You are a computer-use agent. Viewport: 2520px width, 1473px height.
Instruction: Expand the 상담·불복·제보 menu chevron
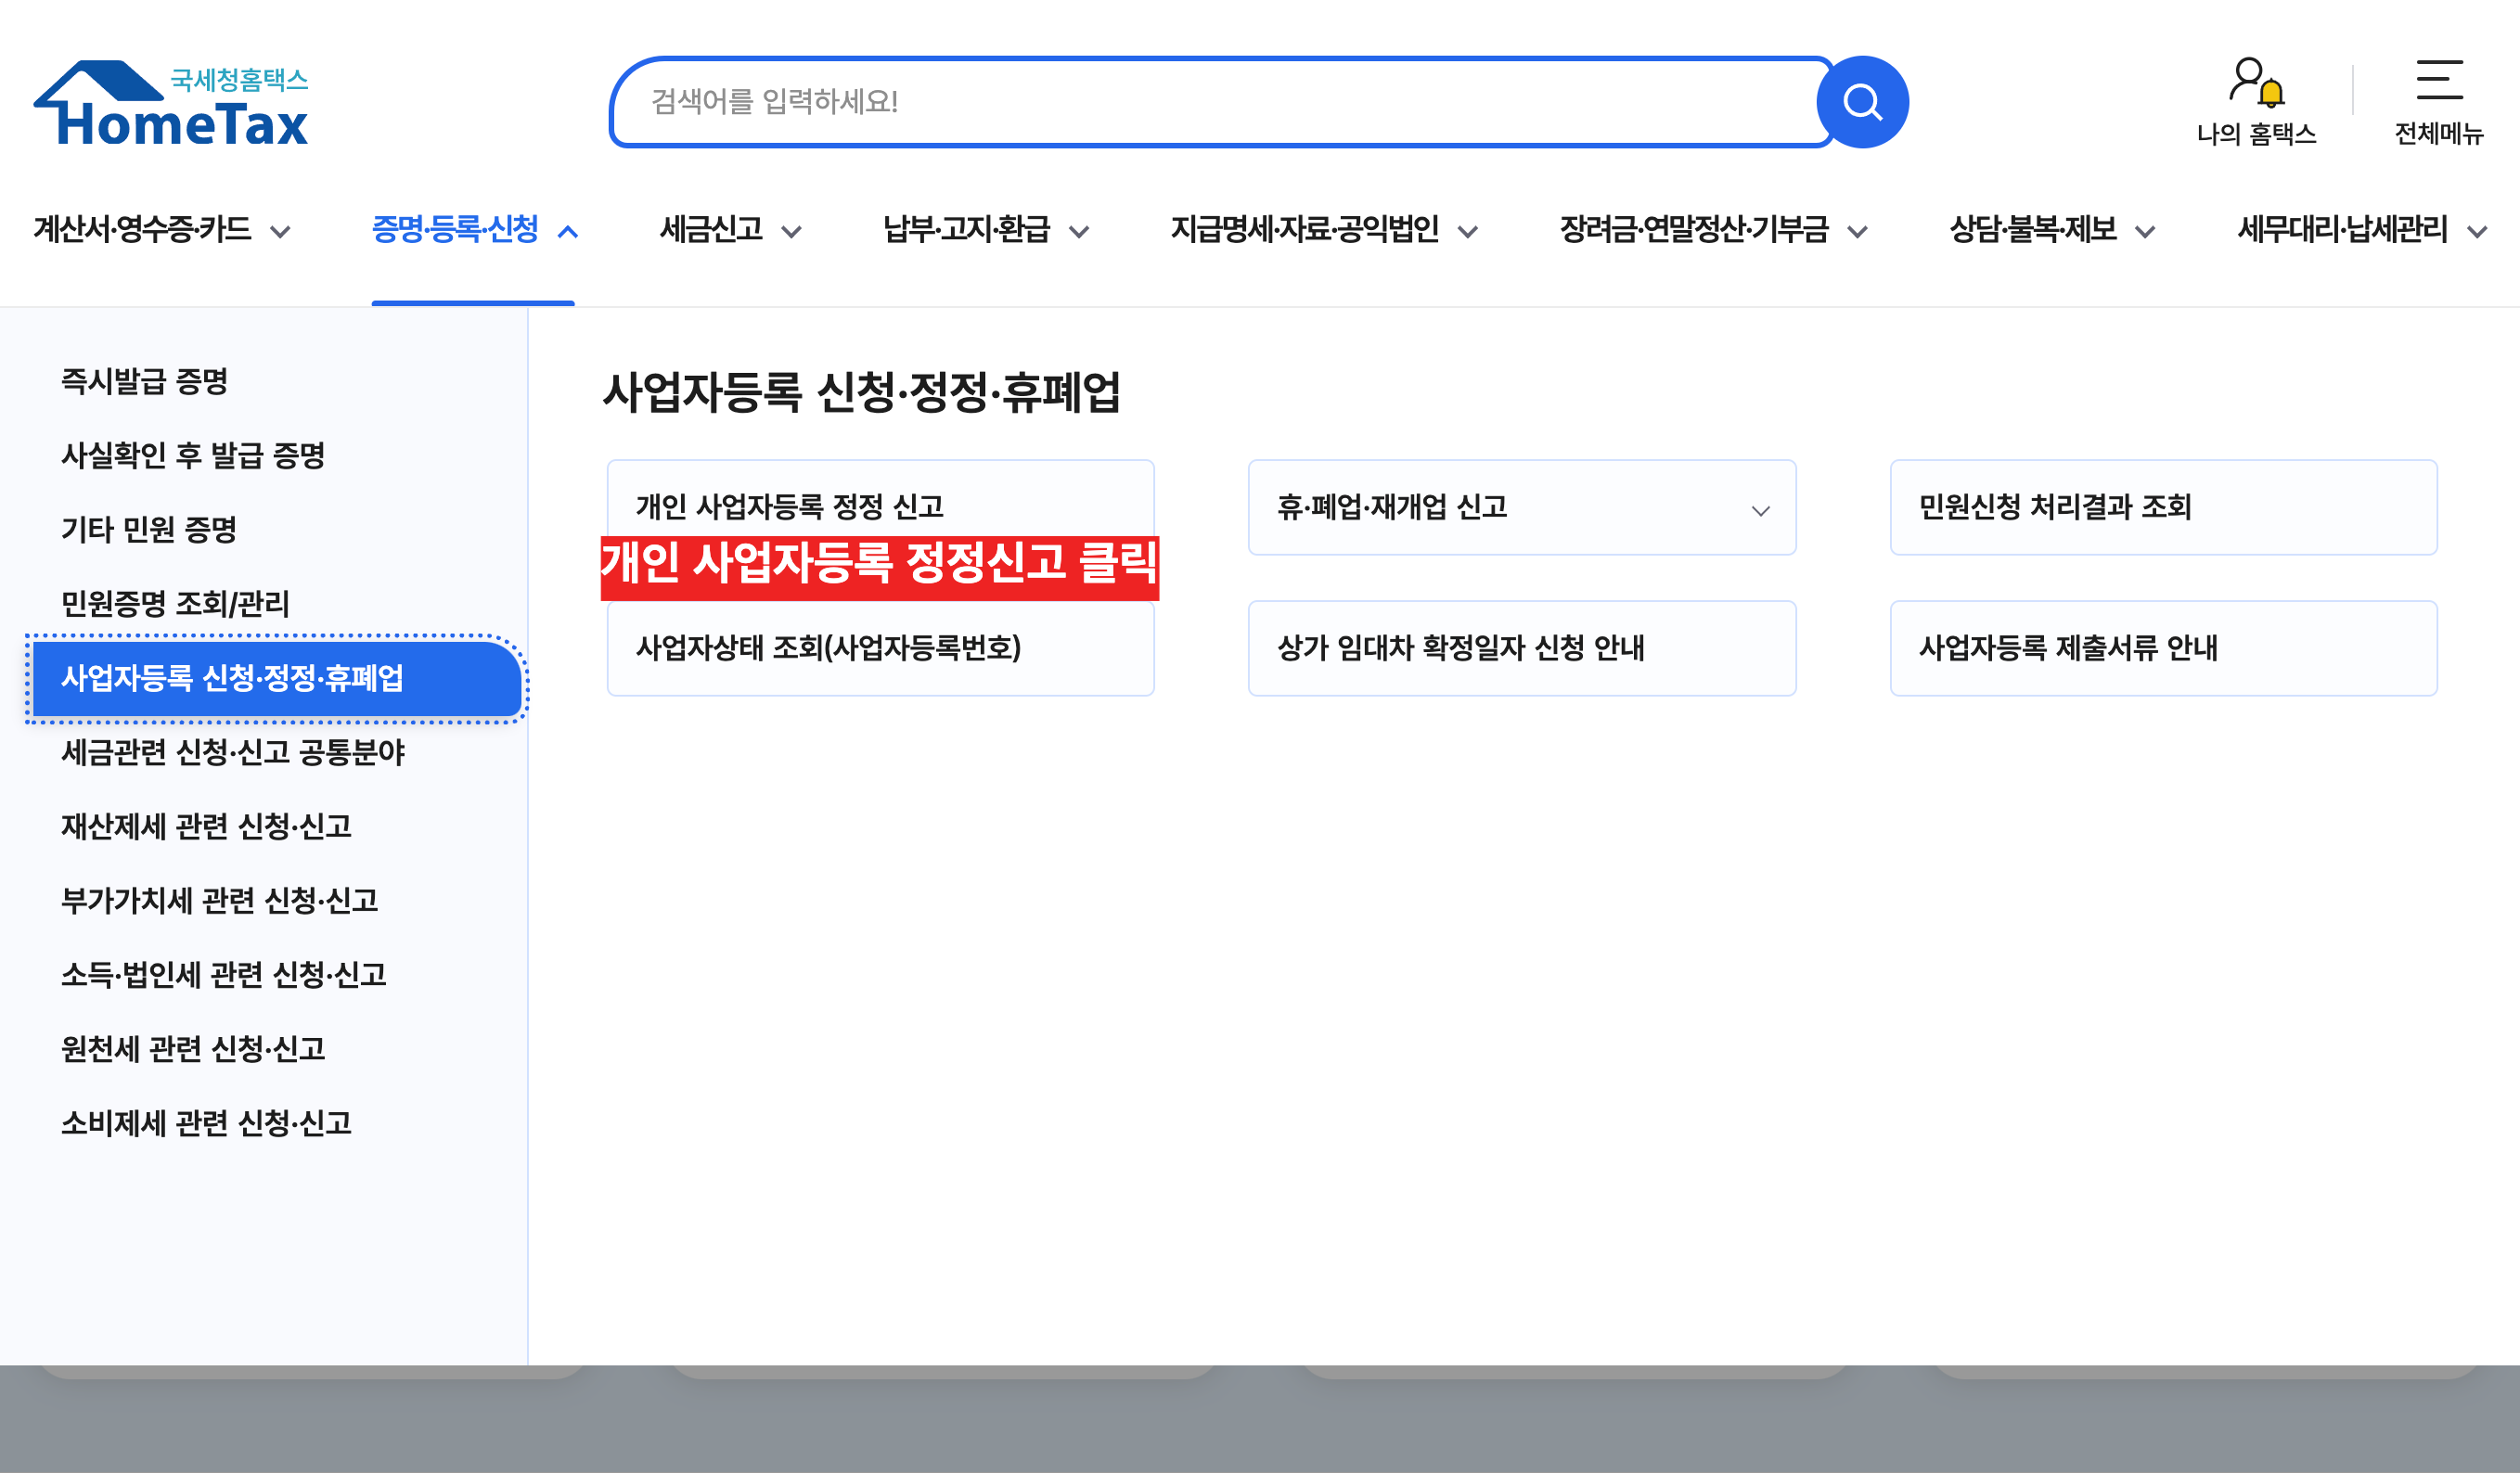pos(2145,232)
